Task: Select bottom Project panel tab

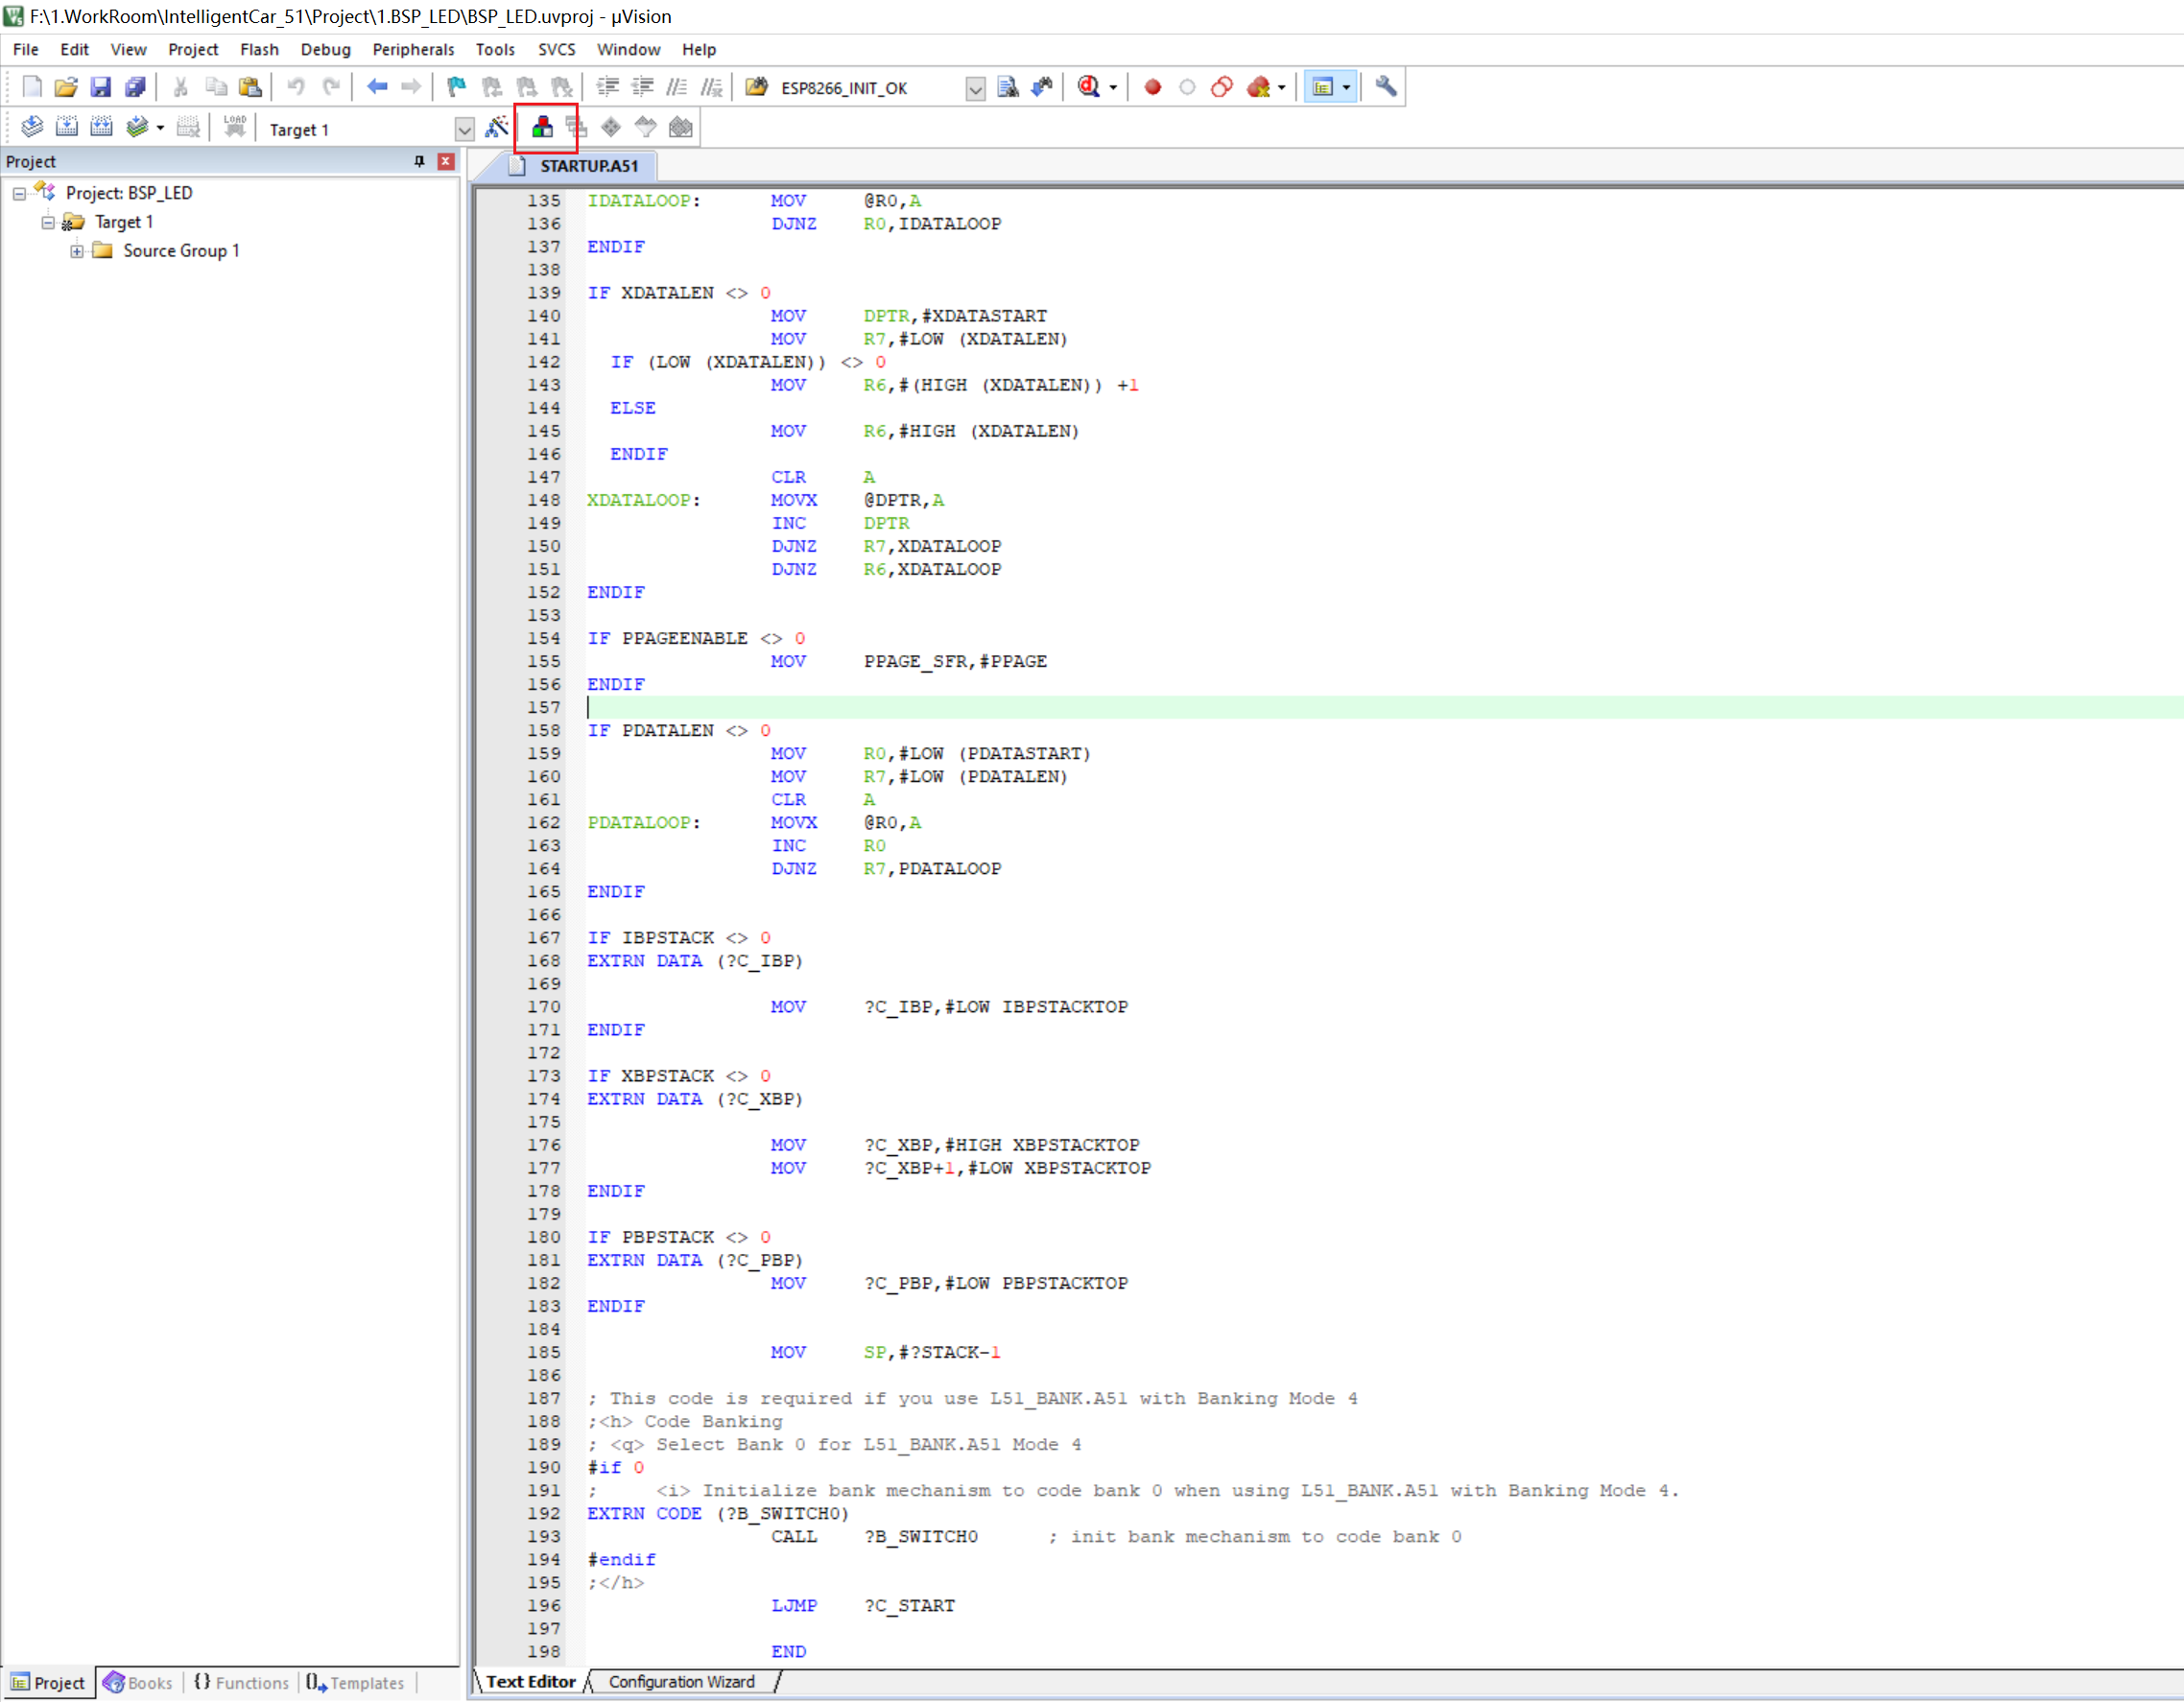Action: point(48,1683)
